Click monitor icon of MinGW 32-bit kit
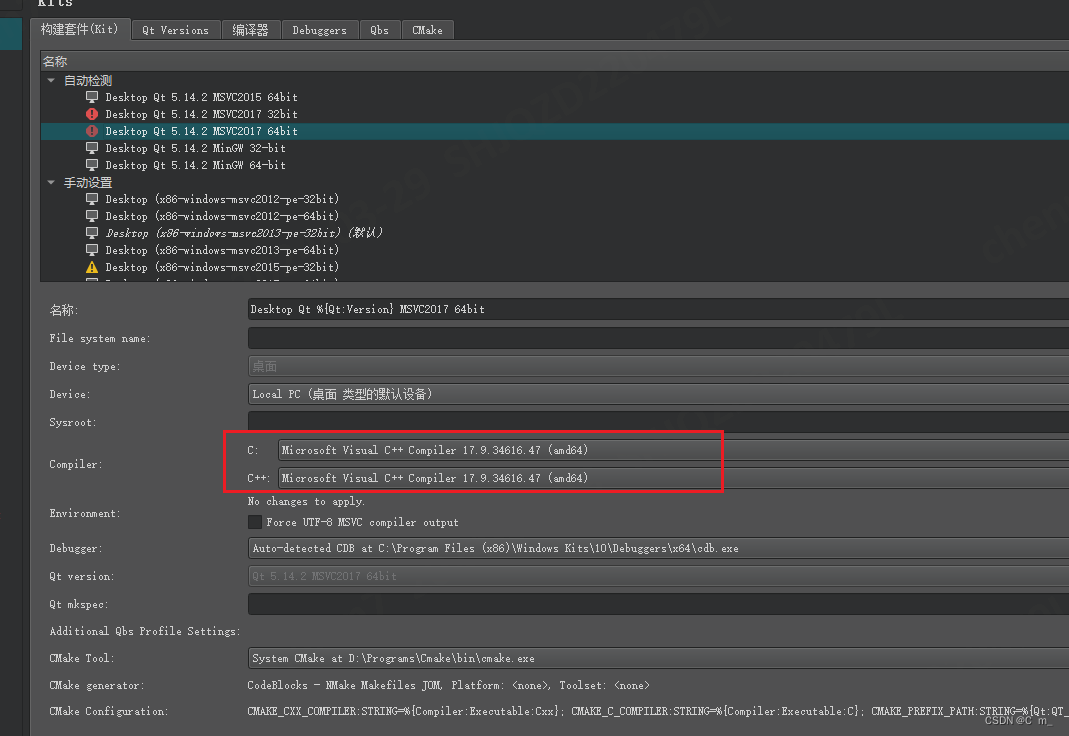1069x736 pixels. click(x=92, y=148)
